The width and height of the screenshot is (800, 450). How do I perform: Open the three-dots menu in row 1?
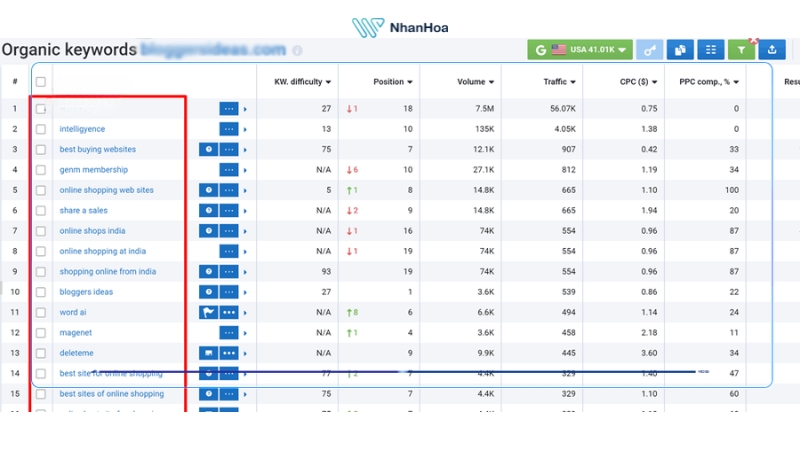[x=229, y=109]
